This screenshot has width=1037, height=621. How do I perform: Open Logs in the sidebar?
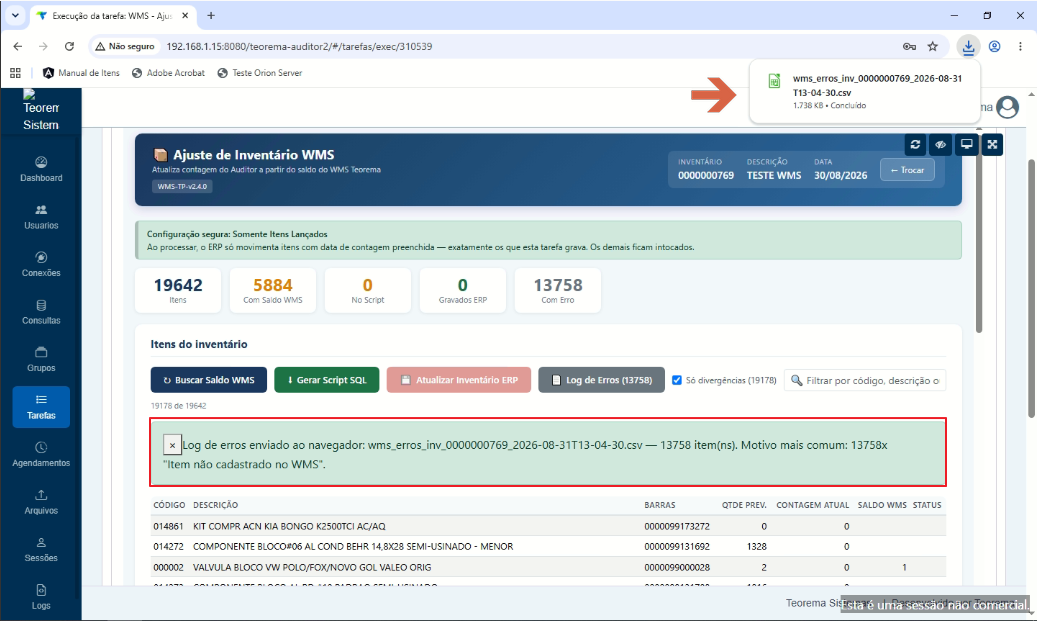pyautogui.click(x=41, y=597)
